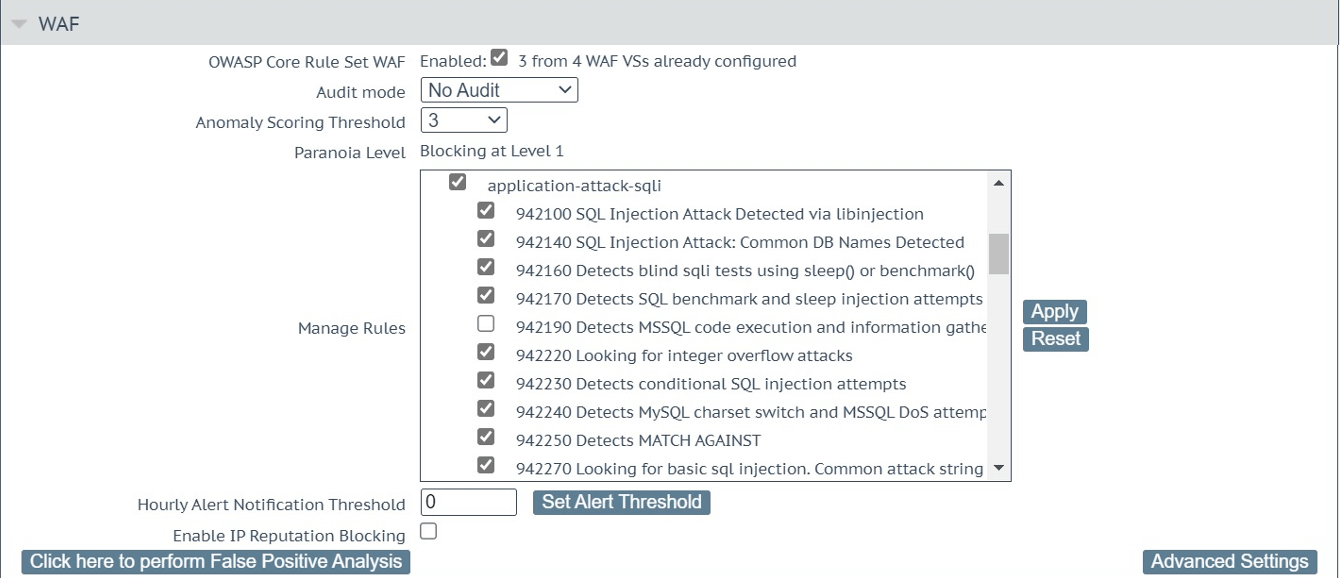This screenshot has height=578, width=1340.
Task: Apply the rule changes
Action: [x=1054, y=312]
